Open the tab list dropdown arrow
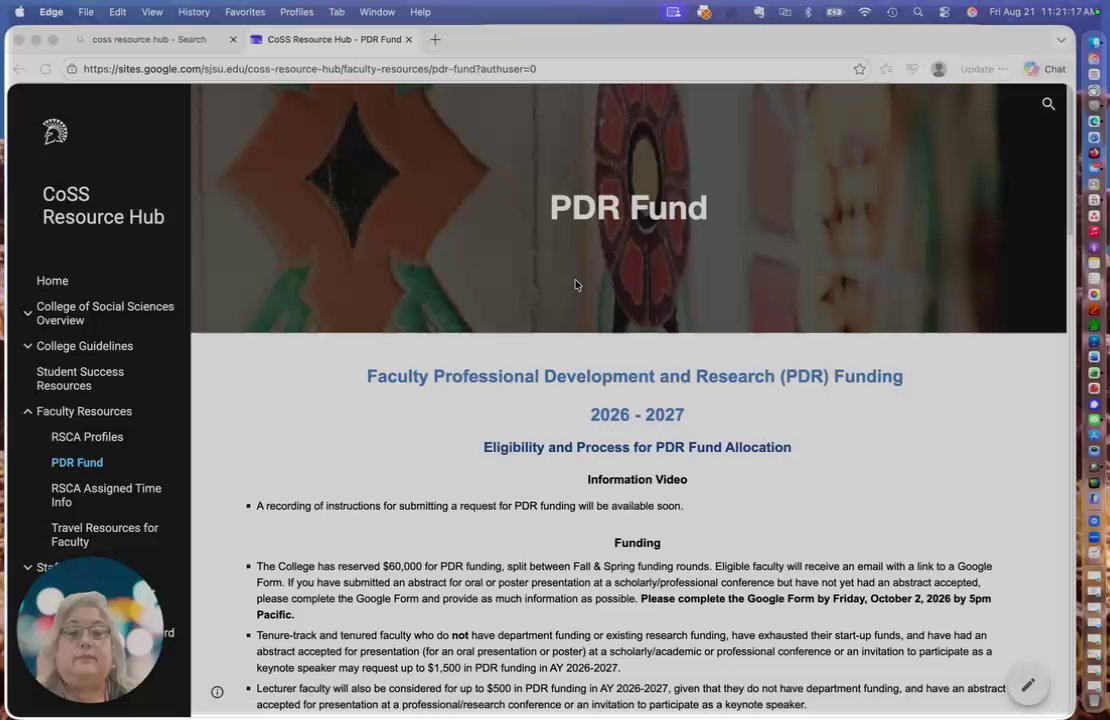Screen dimensions: 1110x720 1060,40
